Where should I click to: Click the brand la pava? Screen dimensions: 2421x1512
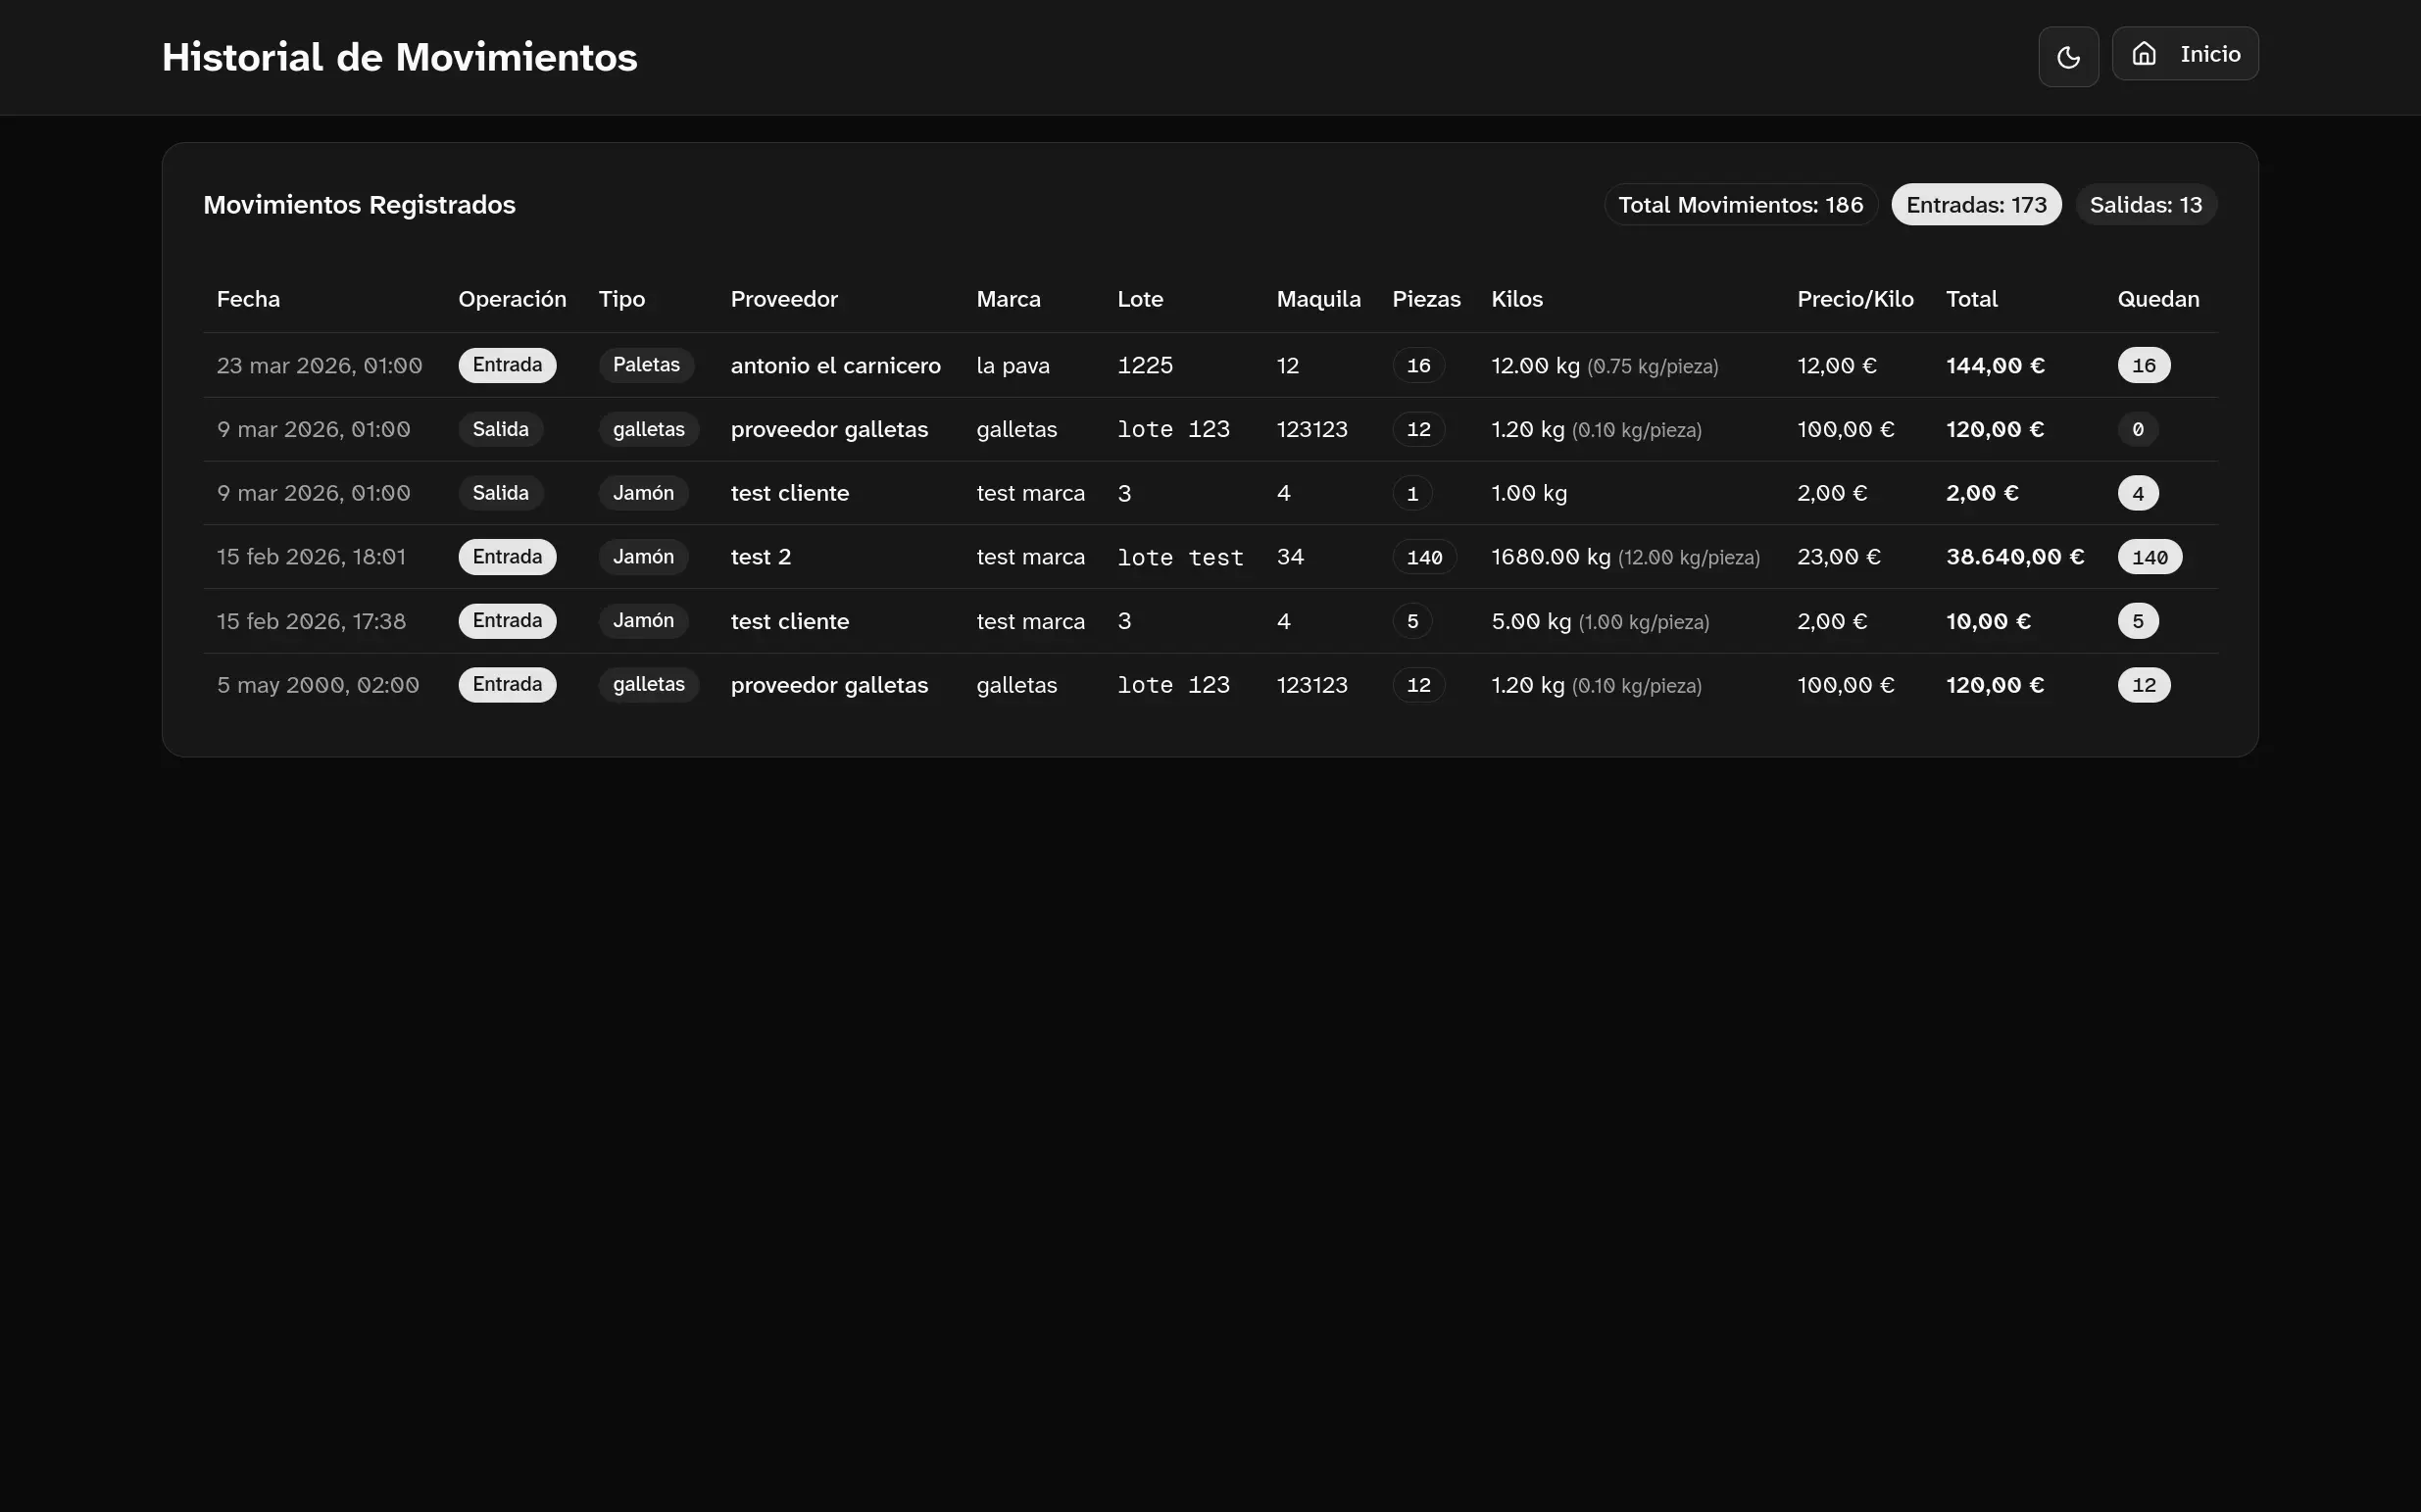[x=1012, y=366]
